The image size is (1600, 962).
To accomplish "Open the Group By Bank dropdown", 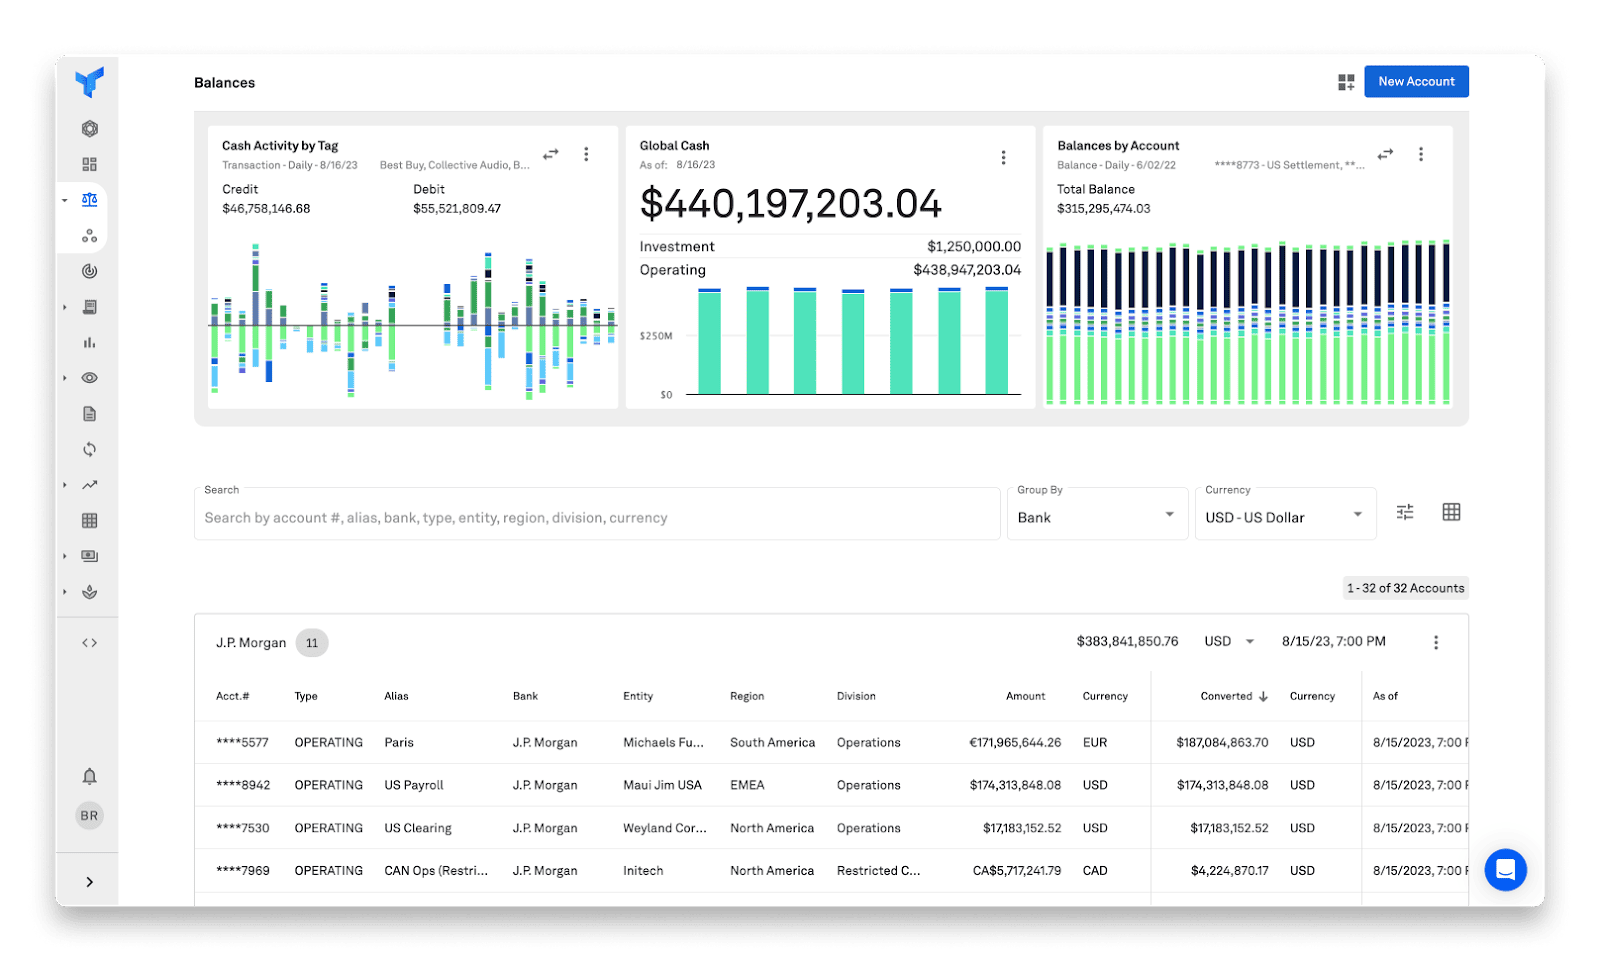I will click(1096, 516).
